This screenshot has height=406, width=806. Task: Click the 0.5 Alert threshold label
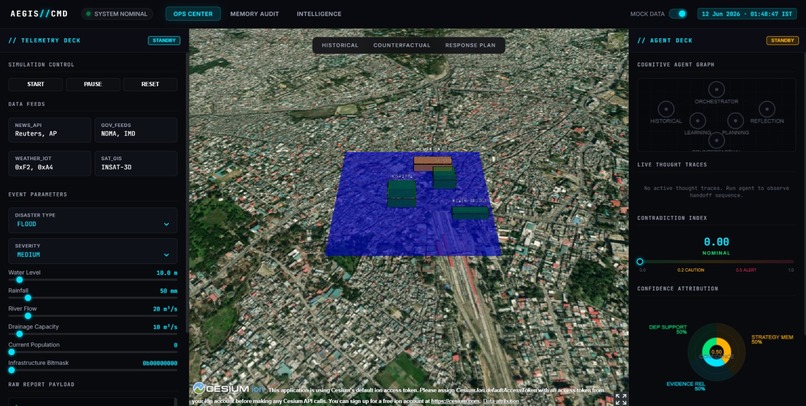[x=746, y=270]
